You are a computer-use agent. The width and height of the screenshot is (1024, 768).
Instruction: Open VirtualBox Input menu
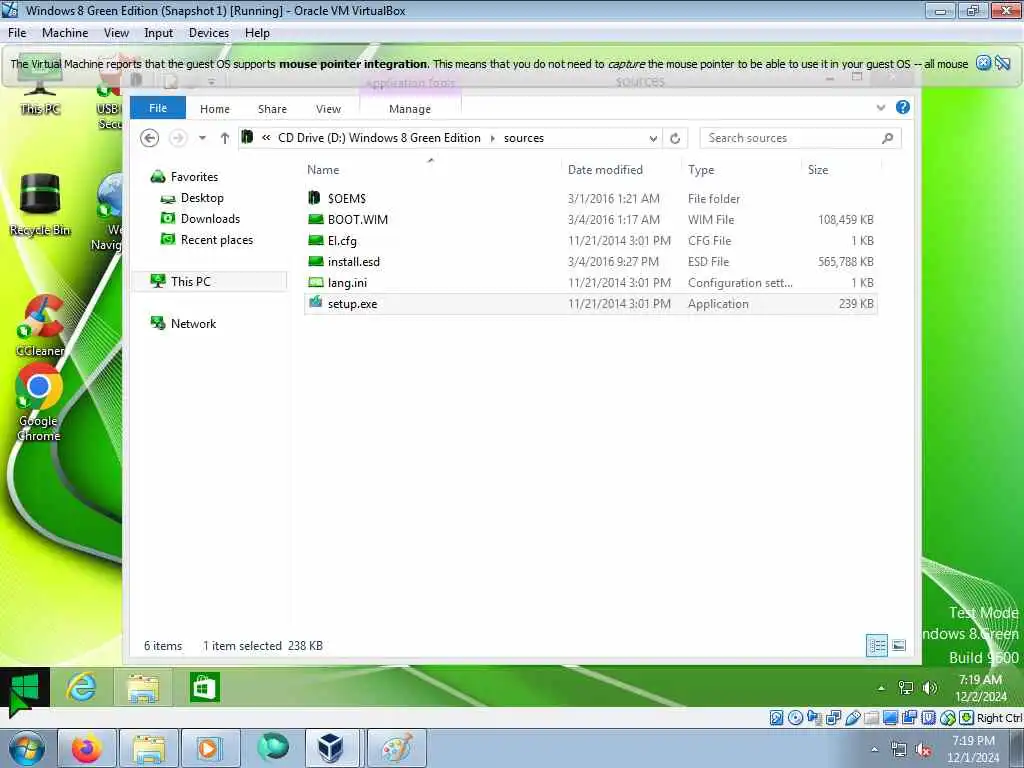tap(159, 33)
